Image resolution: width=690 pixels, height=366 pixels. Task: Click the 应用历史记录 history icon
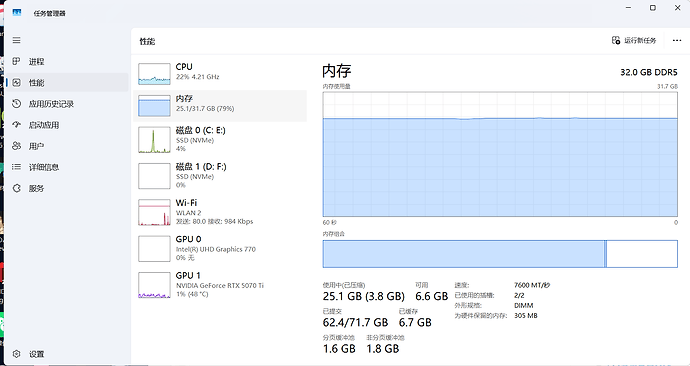point(16,103)
